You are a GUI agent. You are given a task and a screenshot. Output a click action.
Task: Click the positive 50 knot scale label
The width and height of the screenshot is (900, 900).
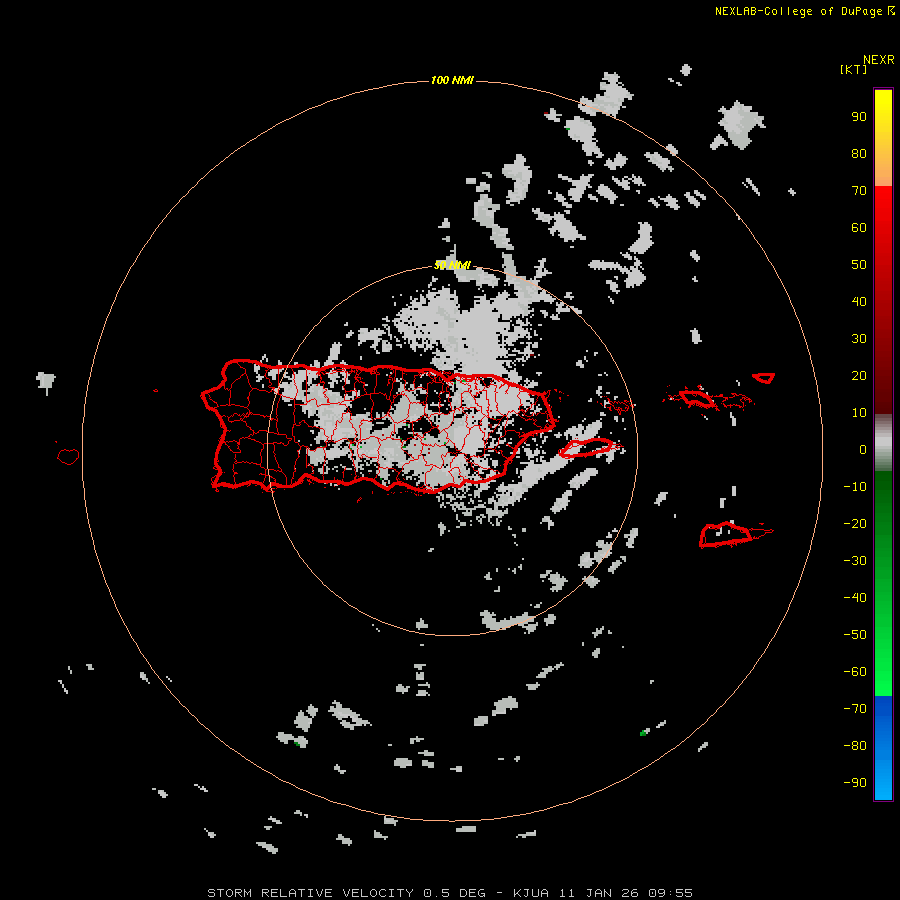859,265
